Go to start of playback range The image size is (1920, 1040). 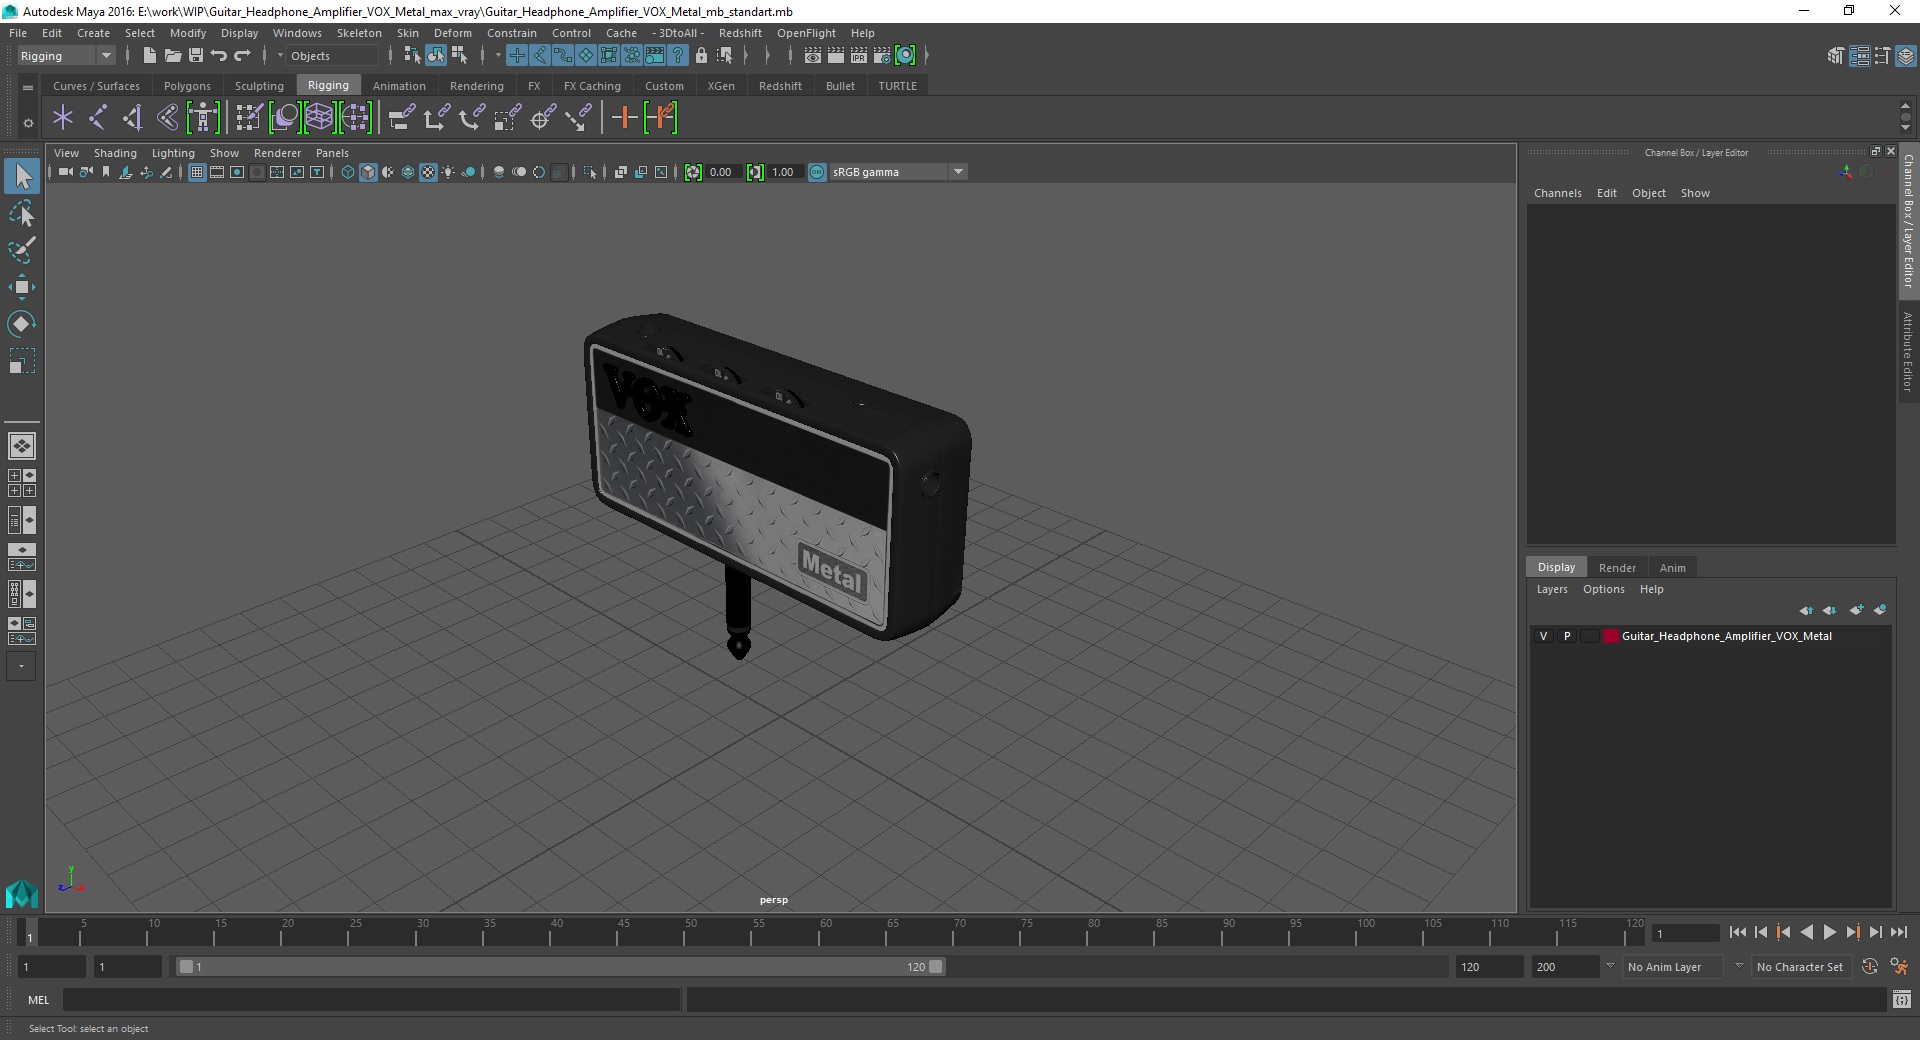[1737, 932]
